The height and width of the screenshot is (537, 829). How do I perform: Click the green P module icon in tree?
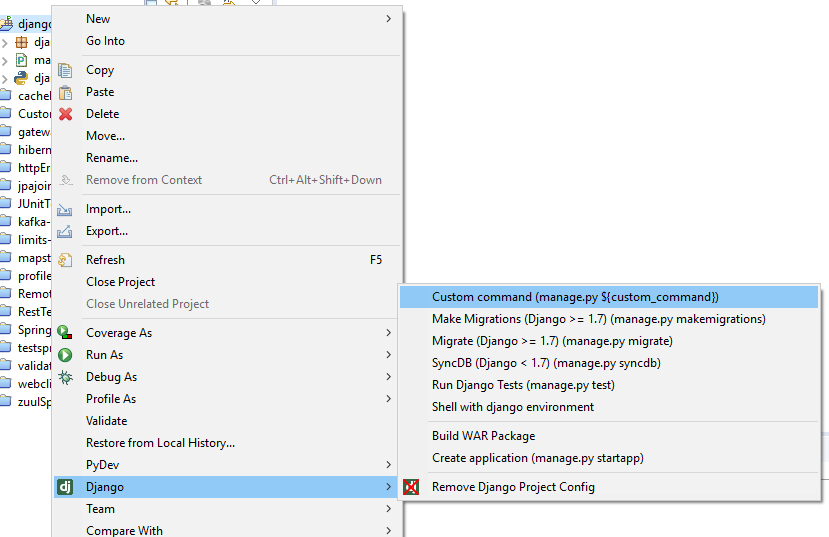click(21, 60)
